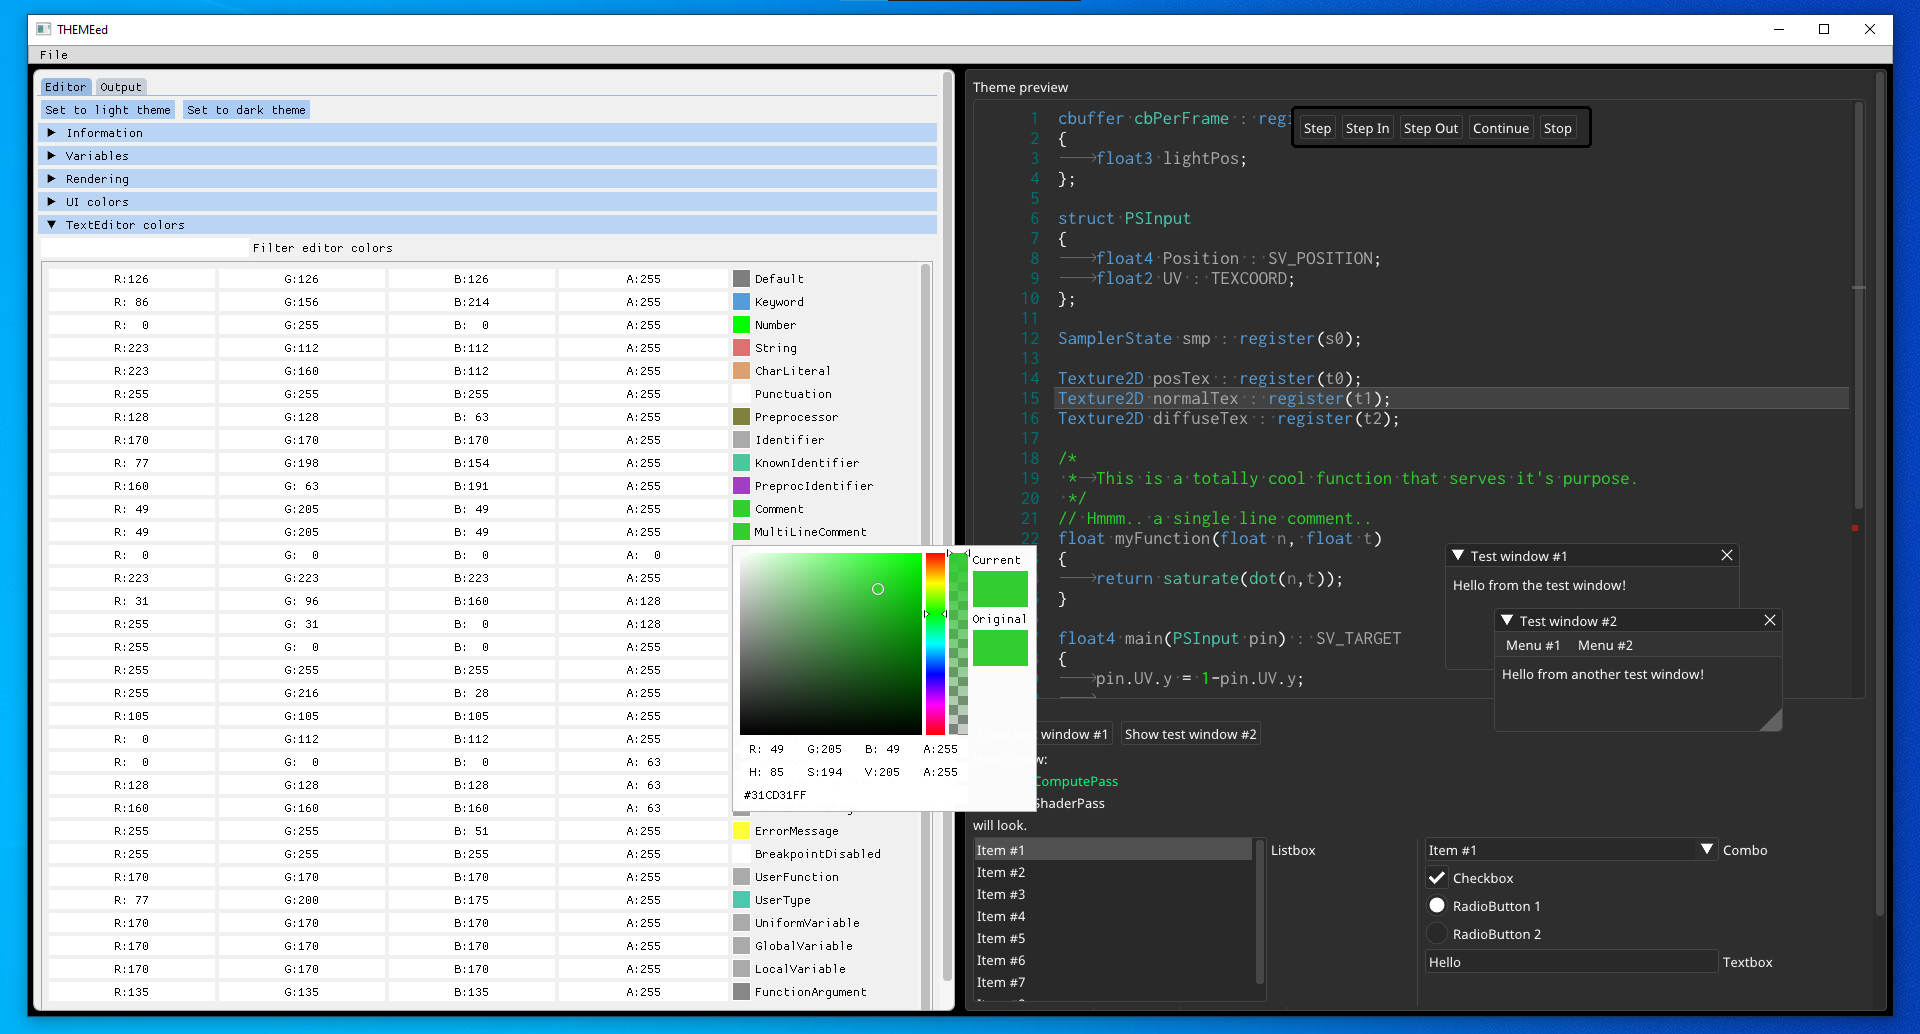The image size is (1920, 1034).
Task: Switch to the Editor tab
Action: 66,87
